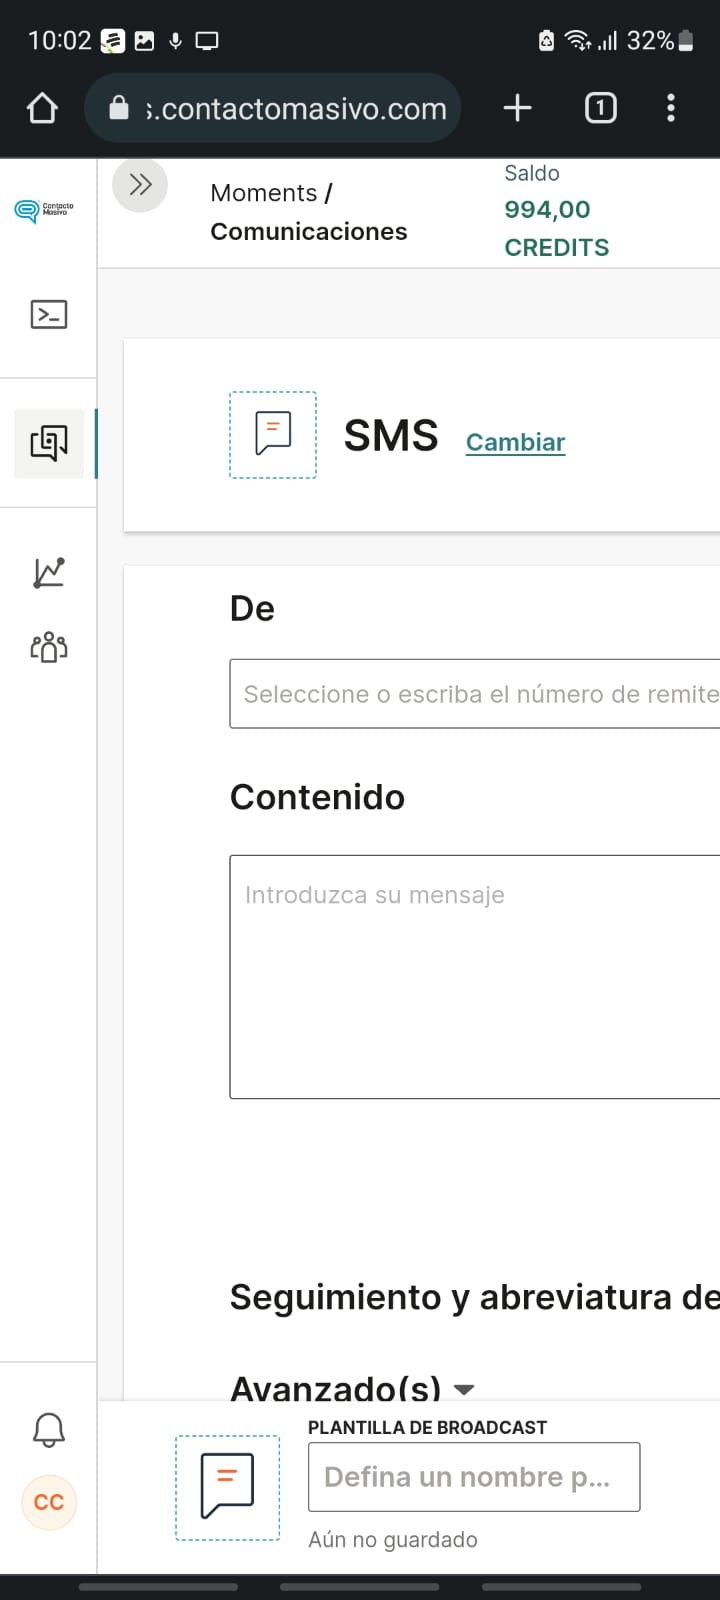This screenshot has height=1600, width=720.
Task: Focus the Introduzca su mensaje text area
Action: click(476, 976)
